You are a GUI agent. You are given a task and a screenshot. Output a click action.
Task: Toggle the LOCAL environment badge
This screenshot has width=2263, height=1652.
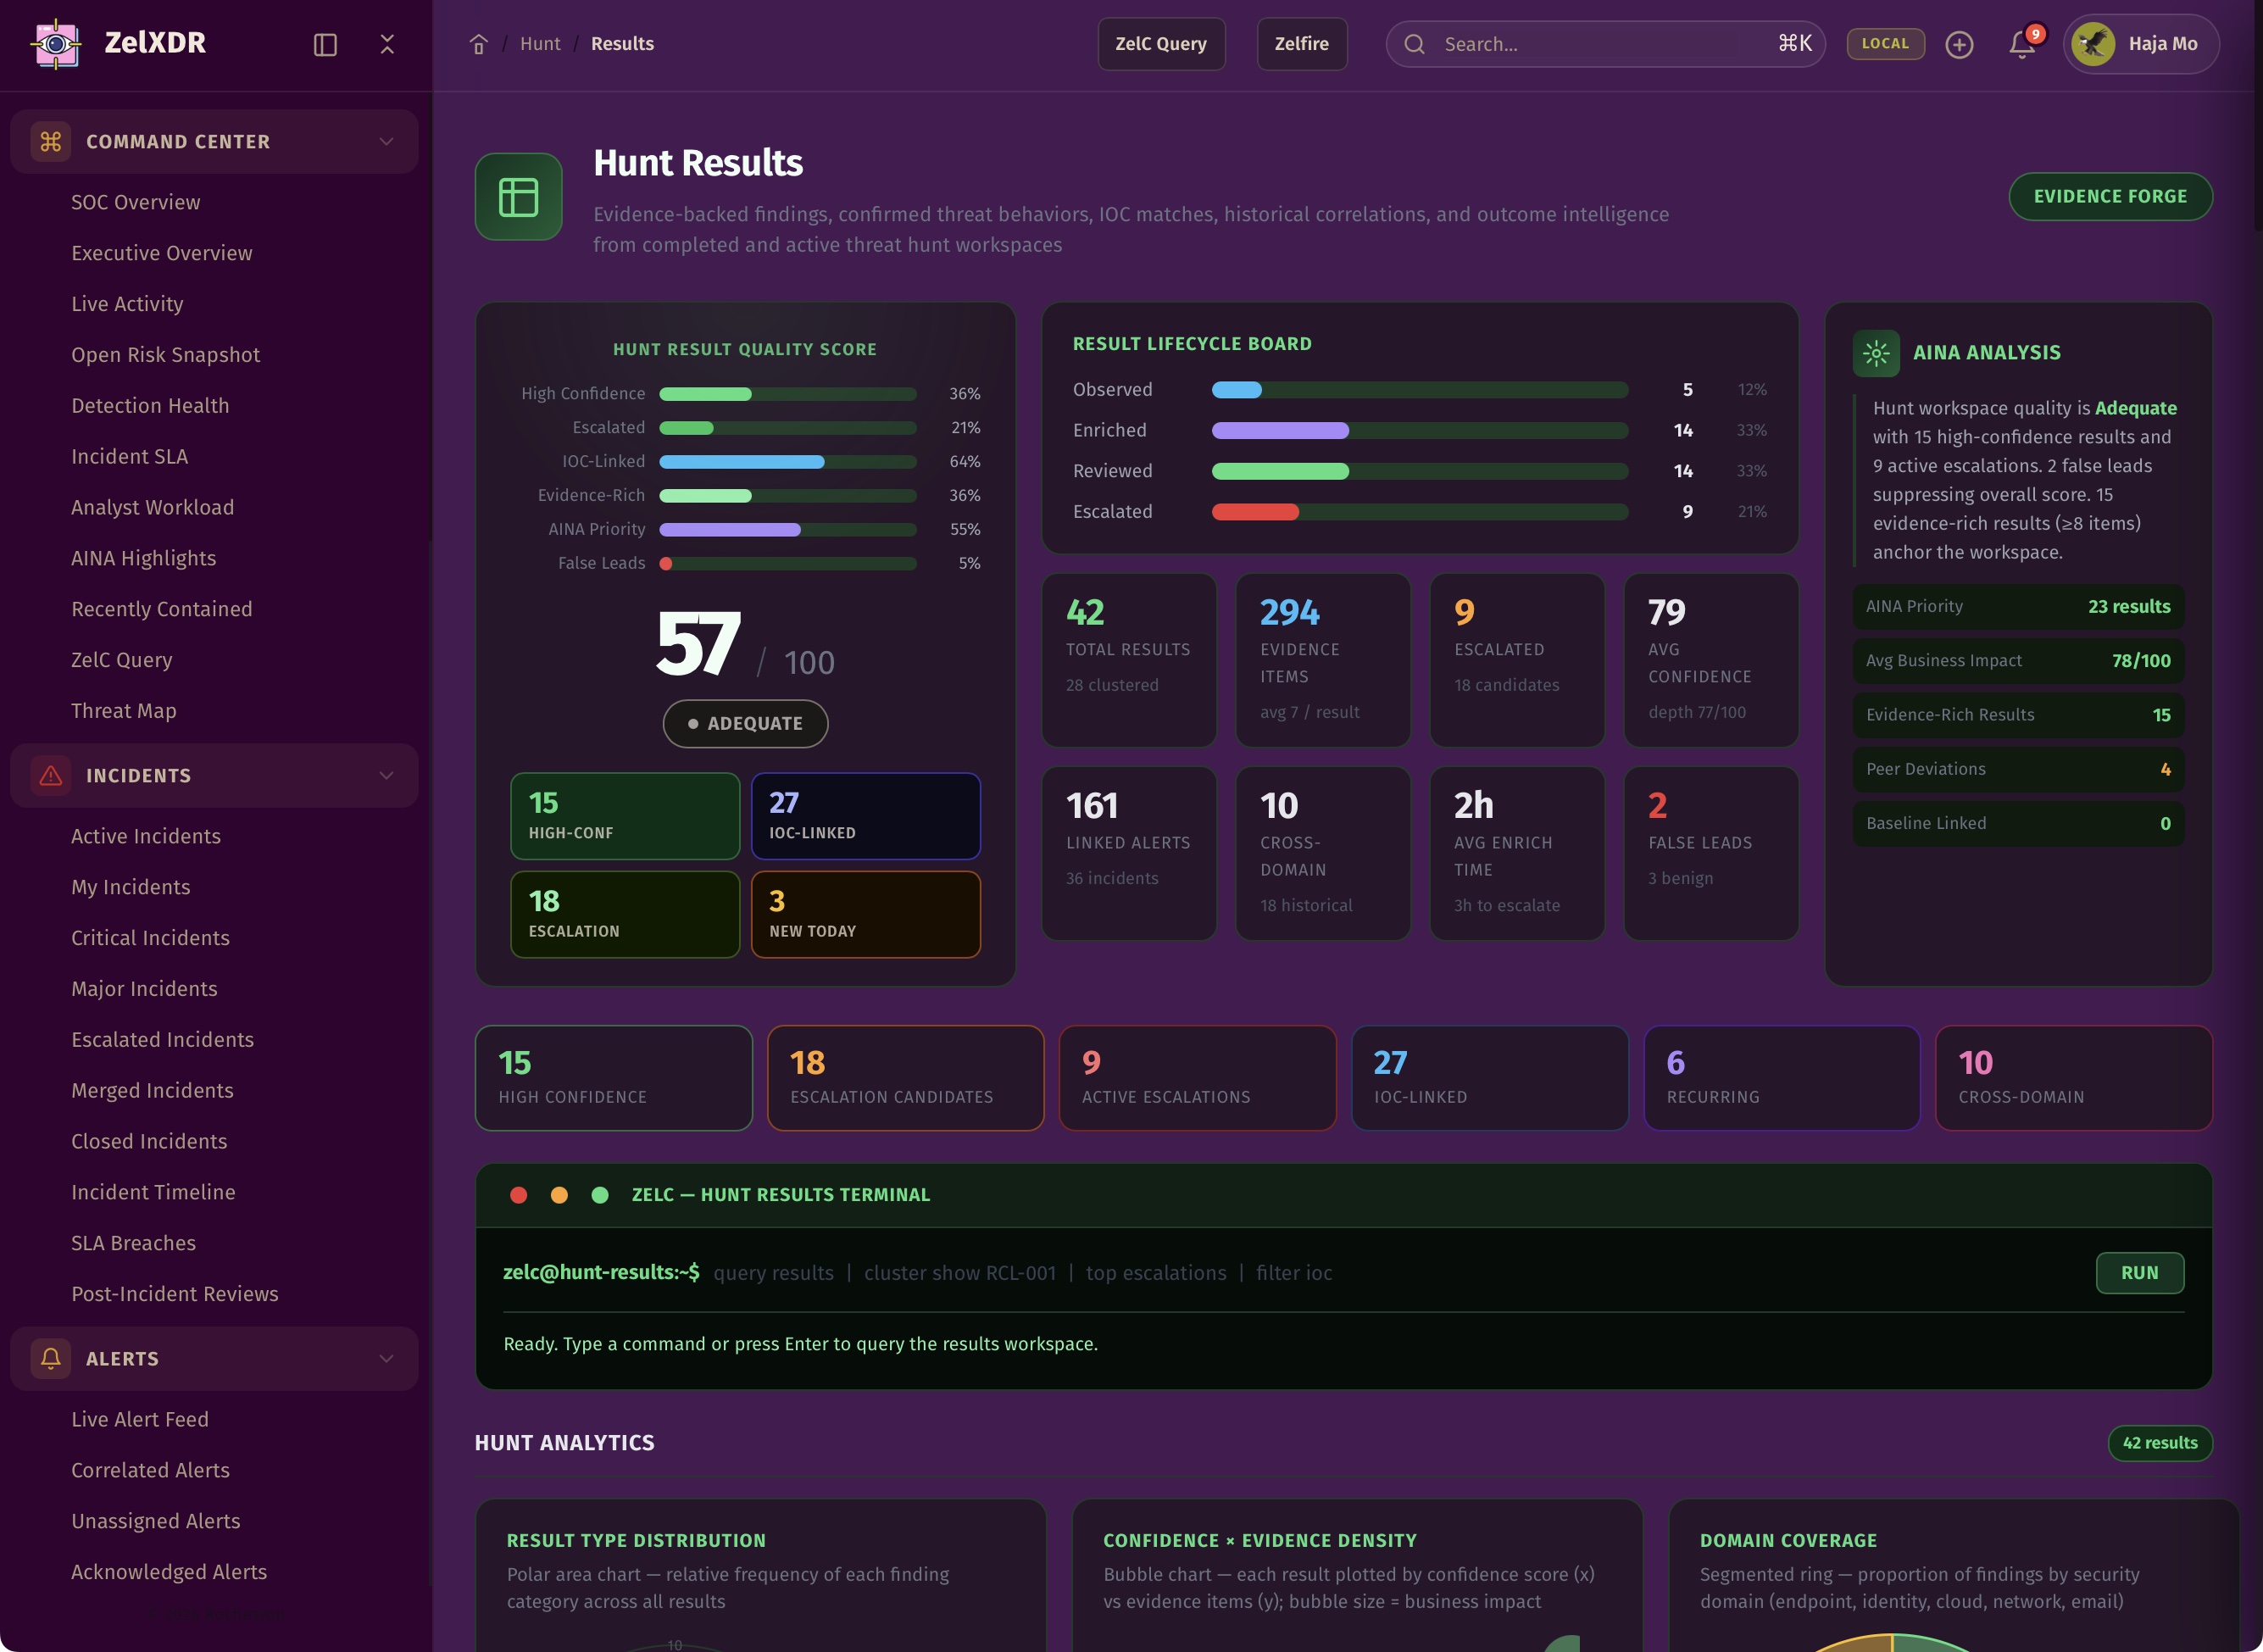[x=1885, y=44]
